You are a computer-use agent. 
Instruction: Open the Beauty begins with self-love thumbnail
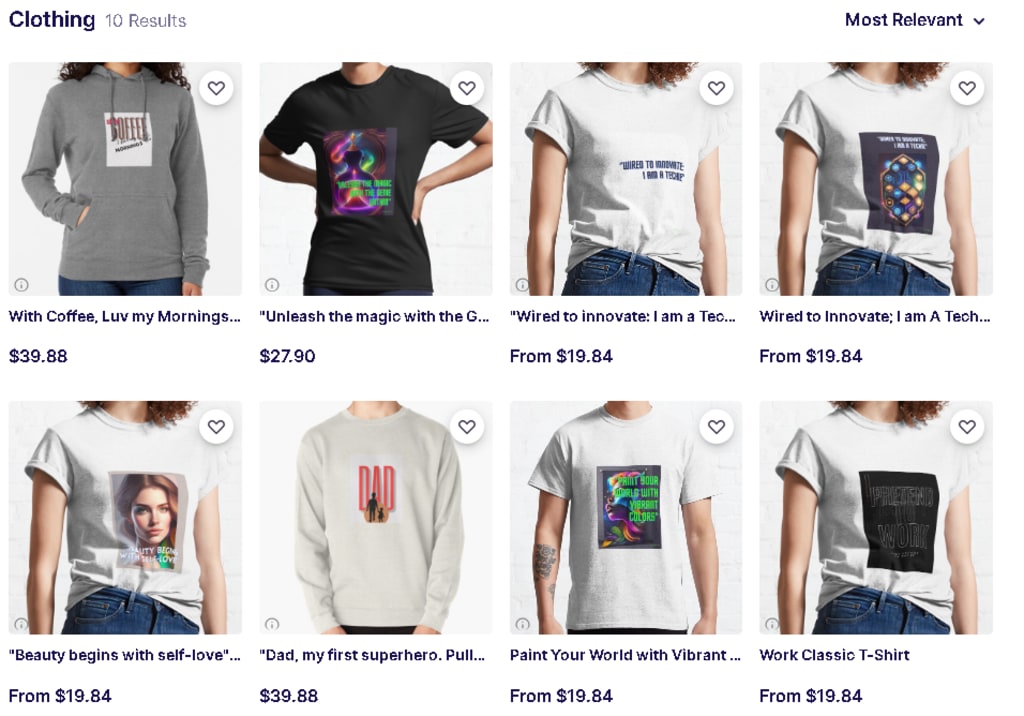pyautogui.click(x=125, y=517)
